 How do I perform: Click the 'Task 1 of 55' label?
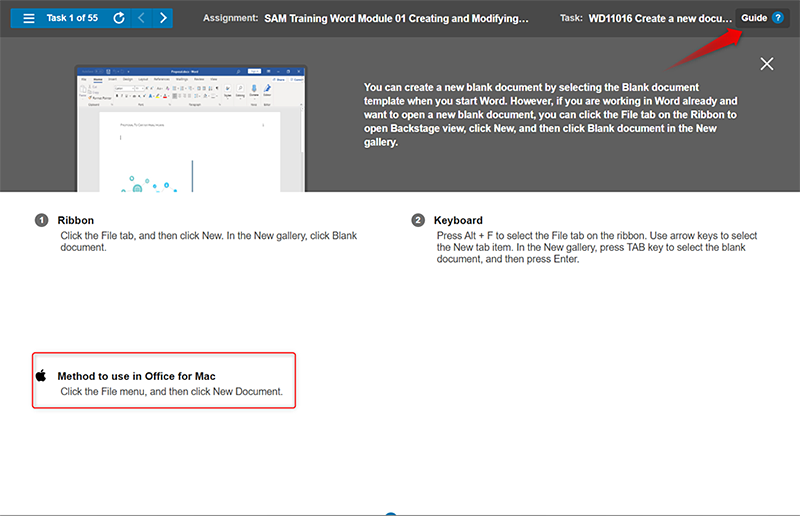click(x=72, y=18)
